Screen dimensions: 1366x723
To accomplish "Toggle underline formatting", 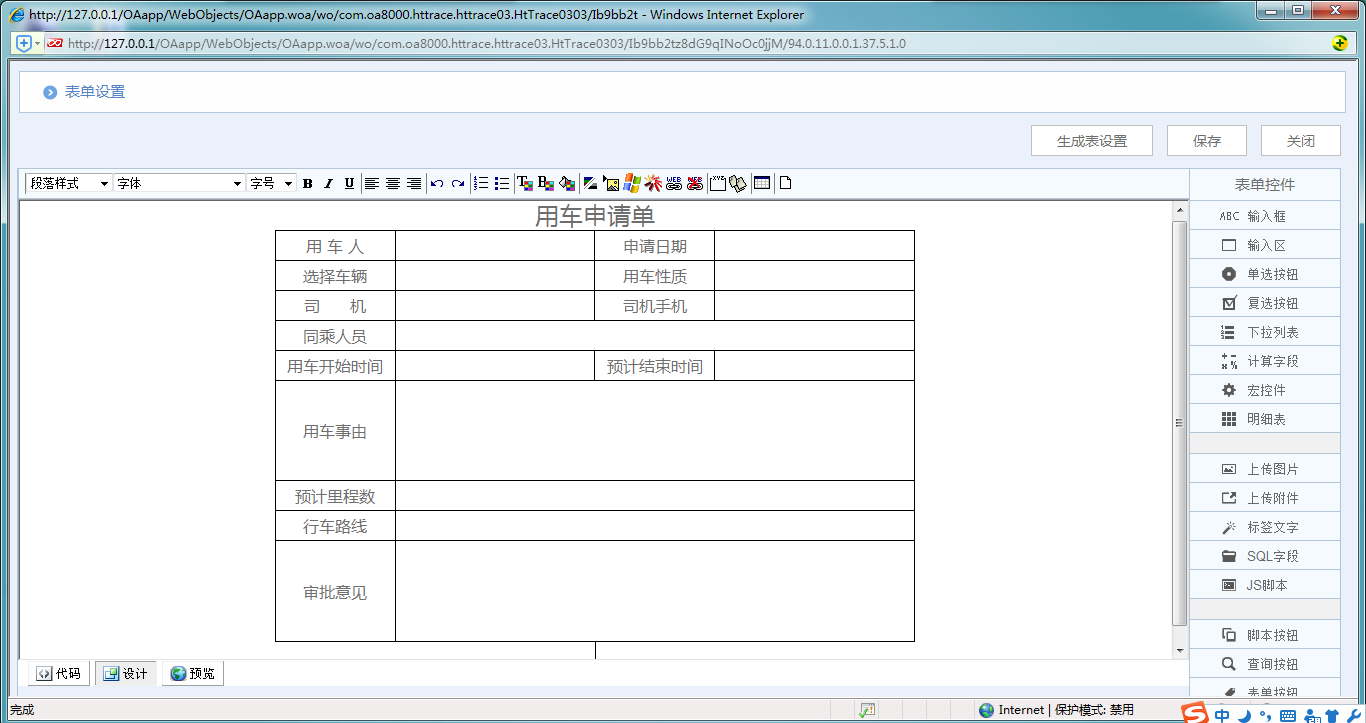I will pos(349,183).
